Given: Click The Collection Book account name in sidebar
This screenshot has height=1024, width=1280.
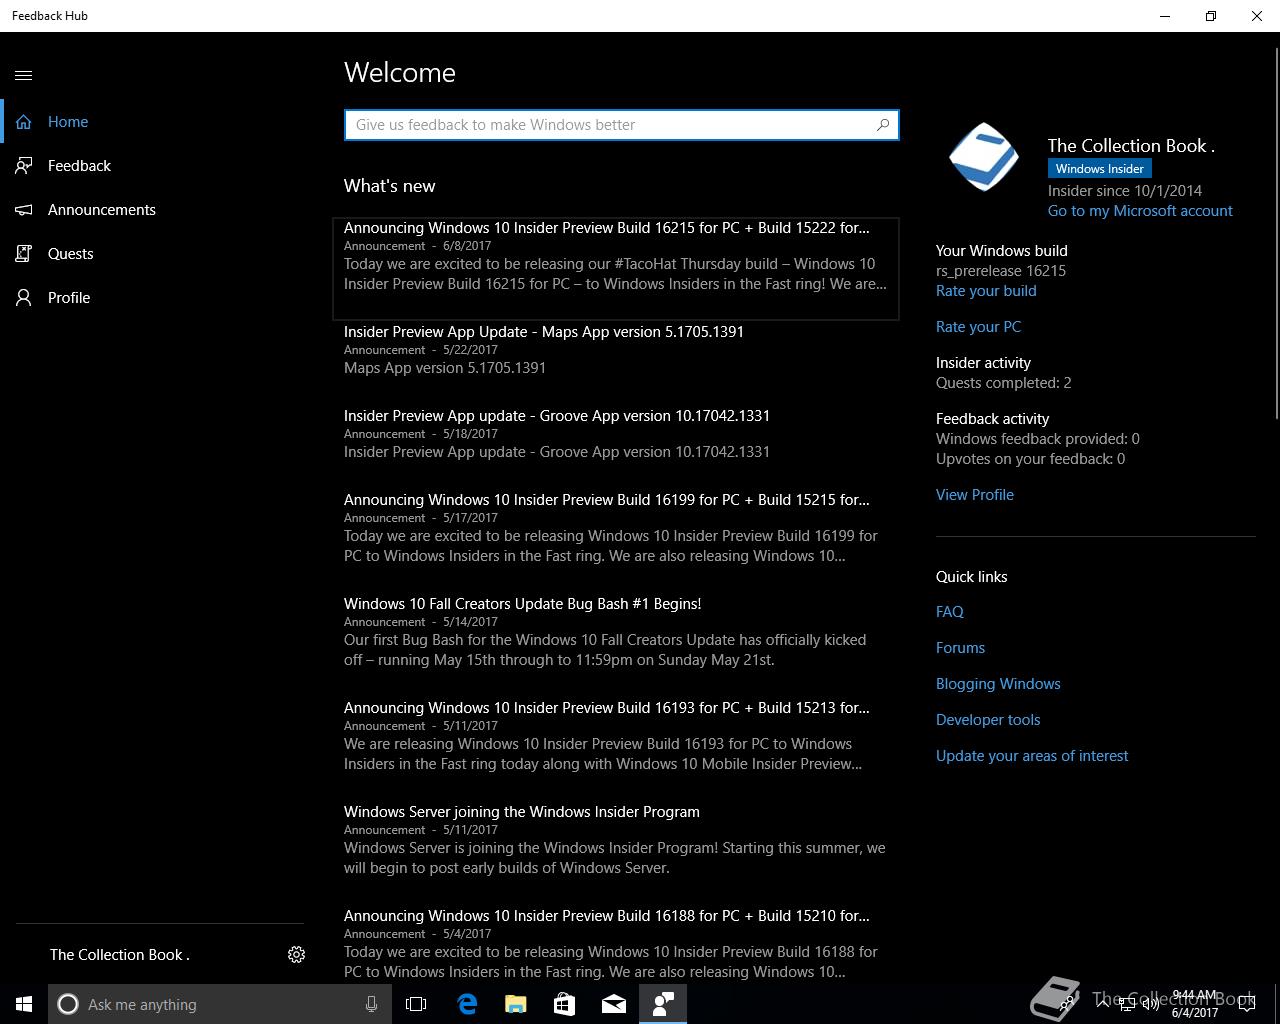Looking at the screenshot, I should (x=120, y=955).
